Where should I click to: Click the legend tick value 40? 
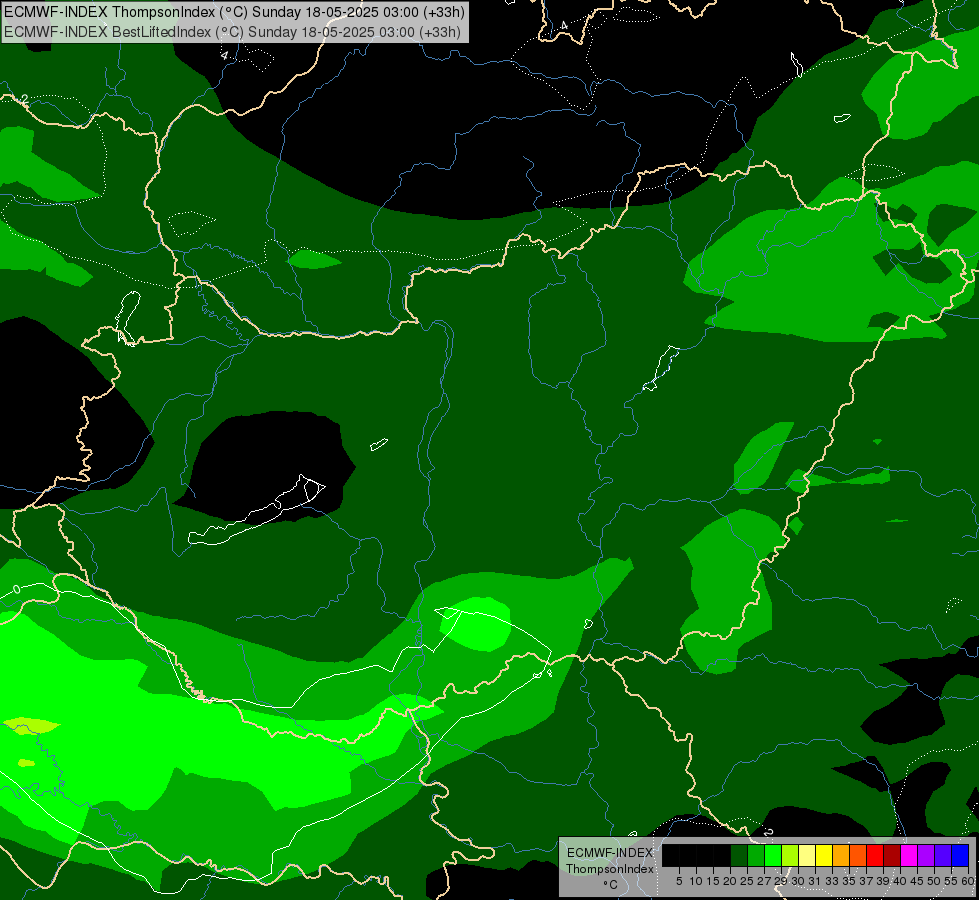tap(900, 881)
